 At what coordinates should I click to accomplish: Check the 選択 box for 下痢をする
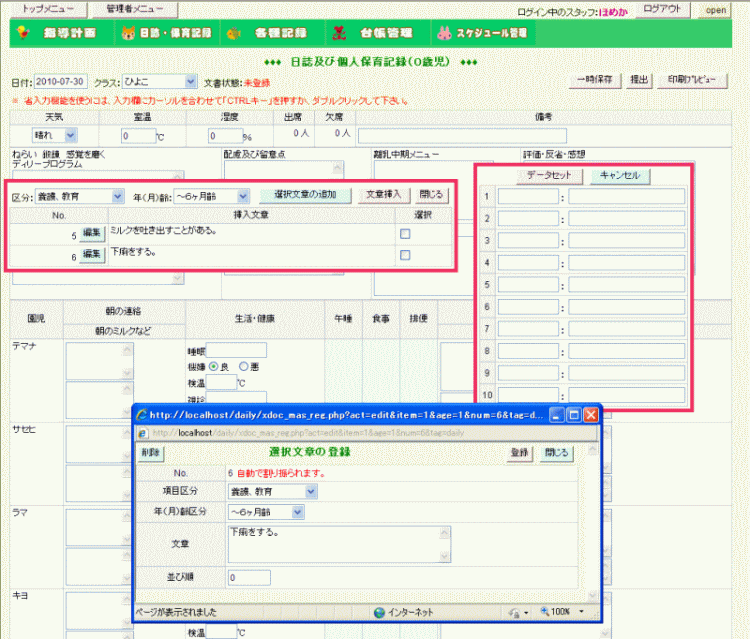[x=404, y=256]
